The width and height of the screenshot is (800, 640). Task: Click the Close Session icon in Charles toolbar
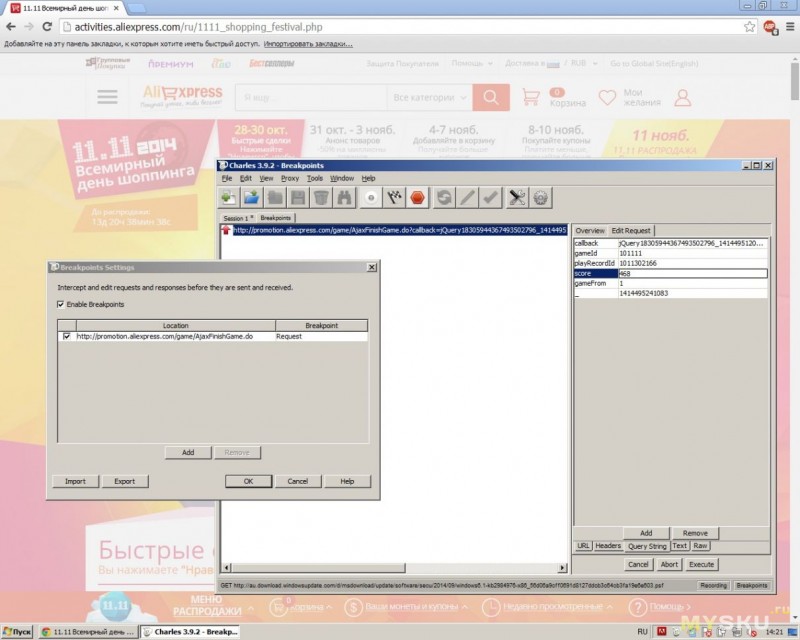coord(275,198)
